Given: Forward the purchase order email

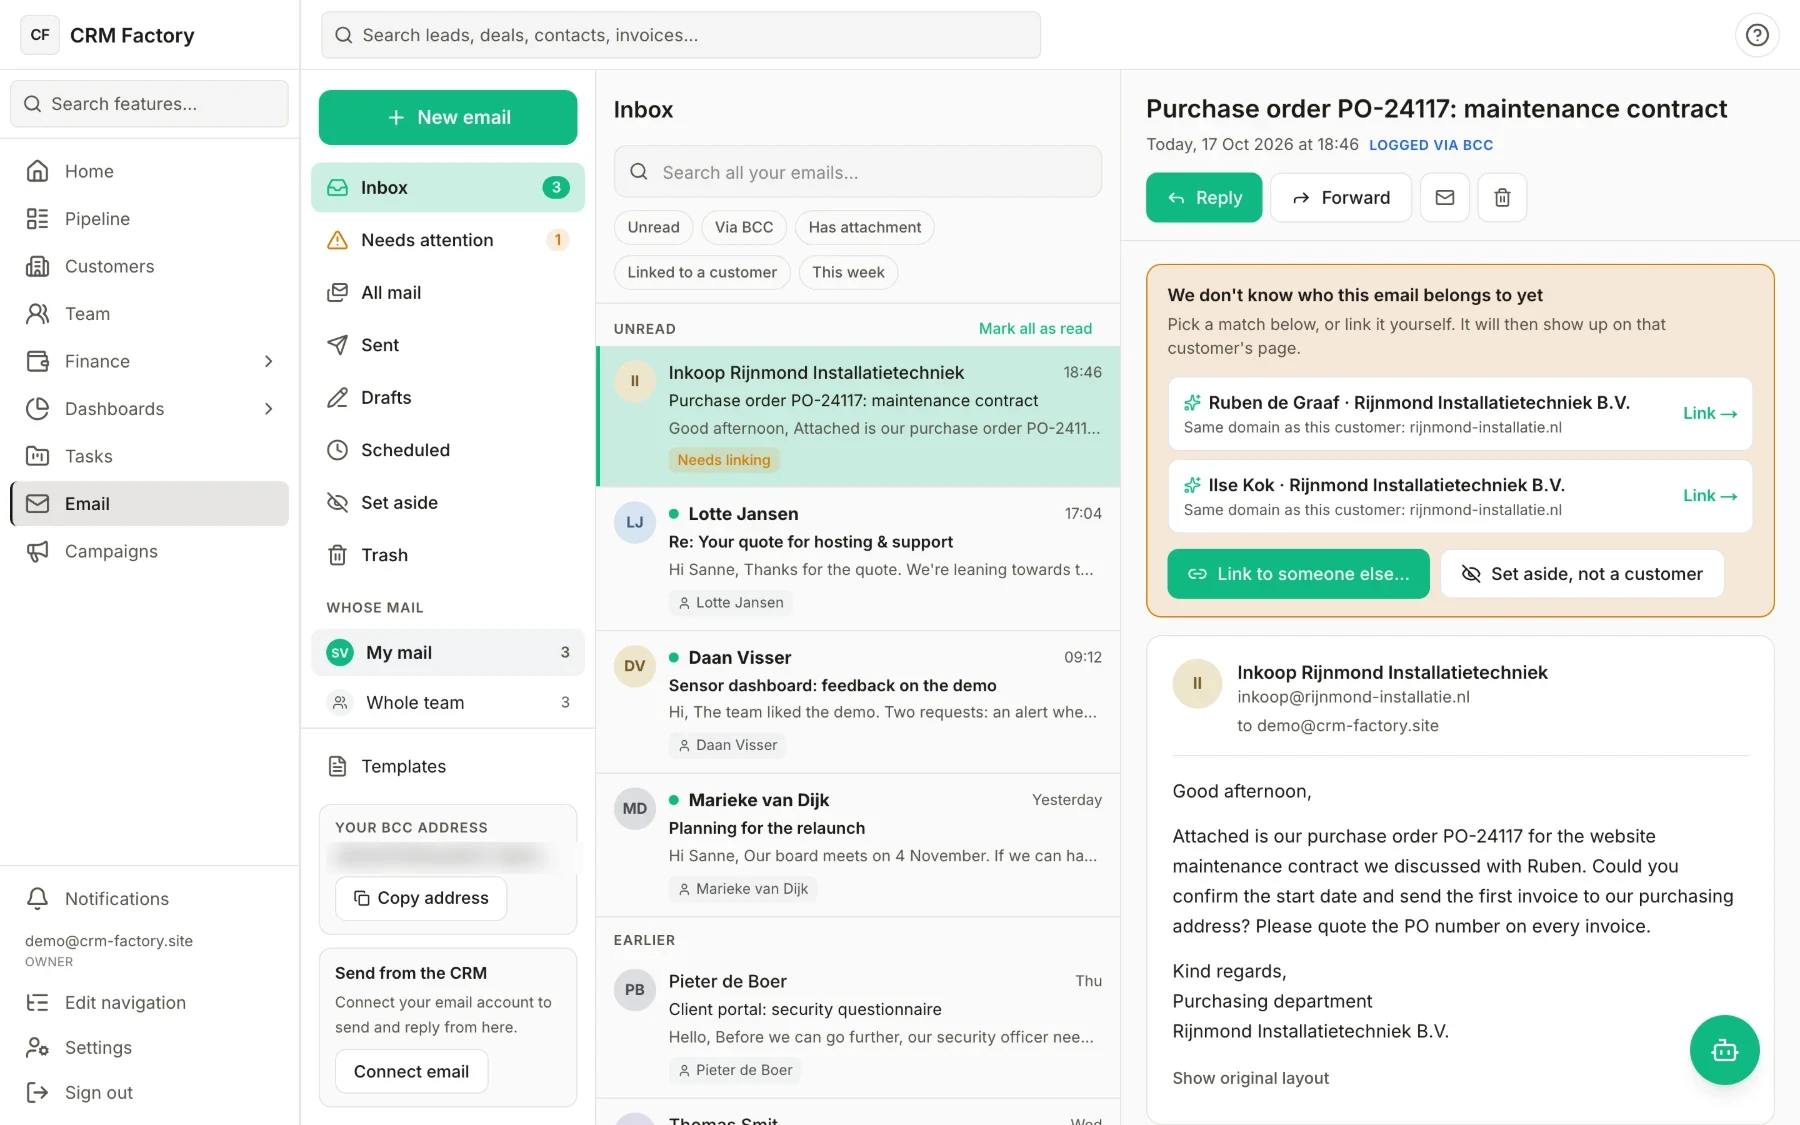Looking at the screenshot, I should tap(1341, 197).
